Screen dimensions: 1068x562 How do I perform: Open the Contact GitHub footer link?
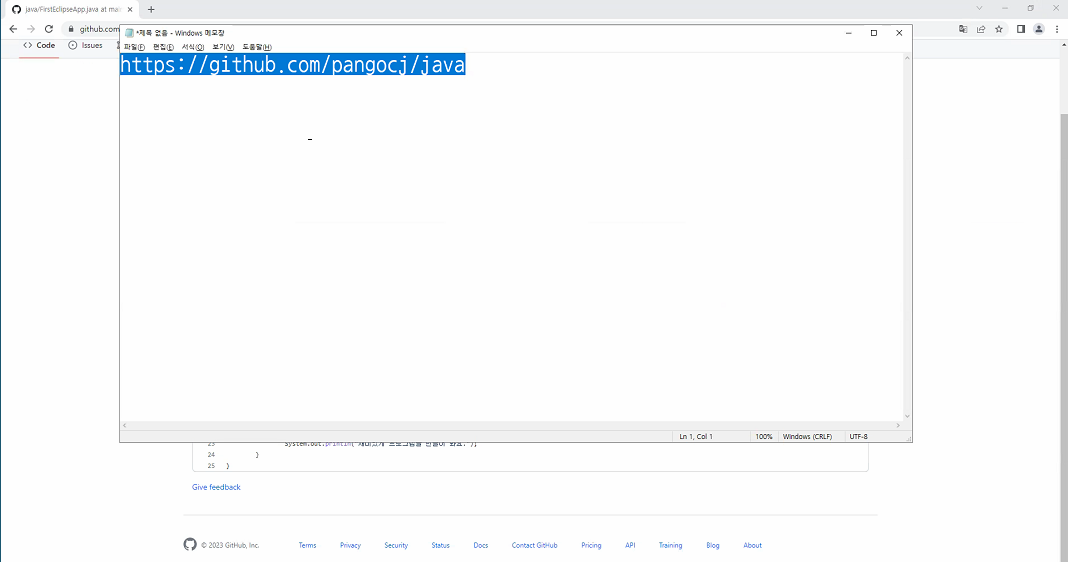tap(535, 545)
